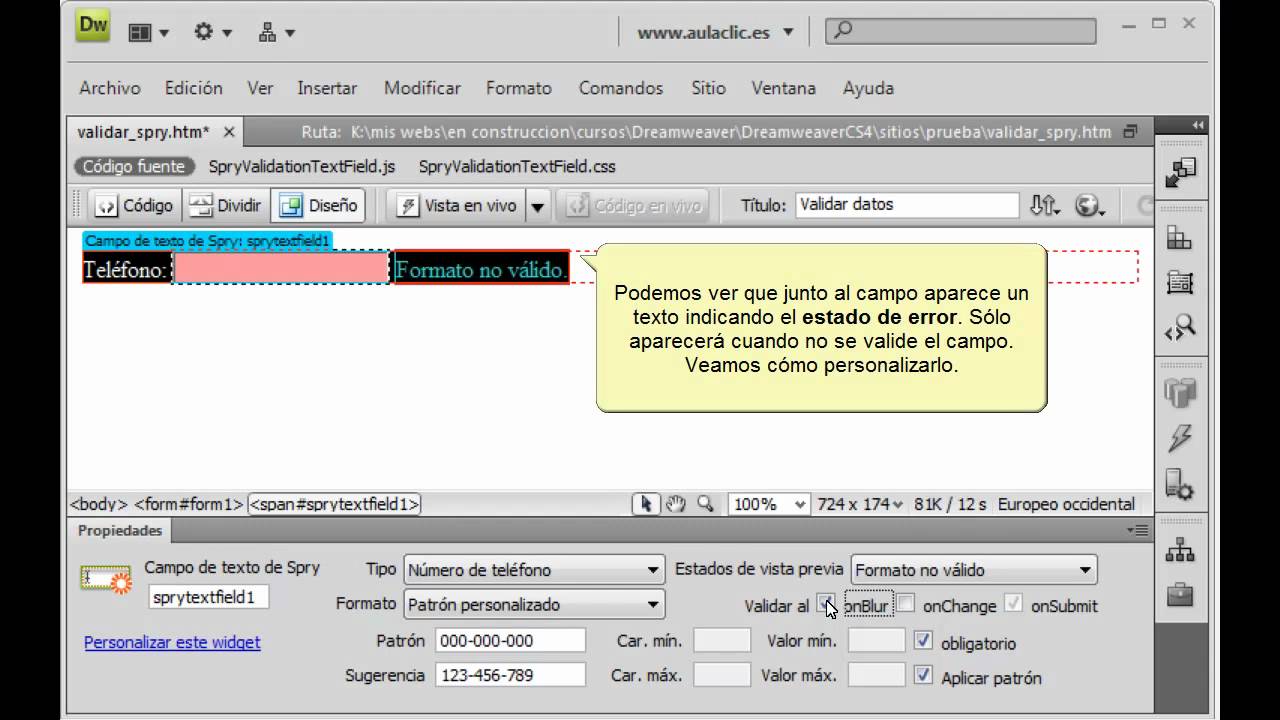Open the Ventana menu
The height and width of the screenshot is (720, 1280).
(x=784, y=88)
